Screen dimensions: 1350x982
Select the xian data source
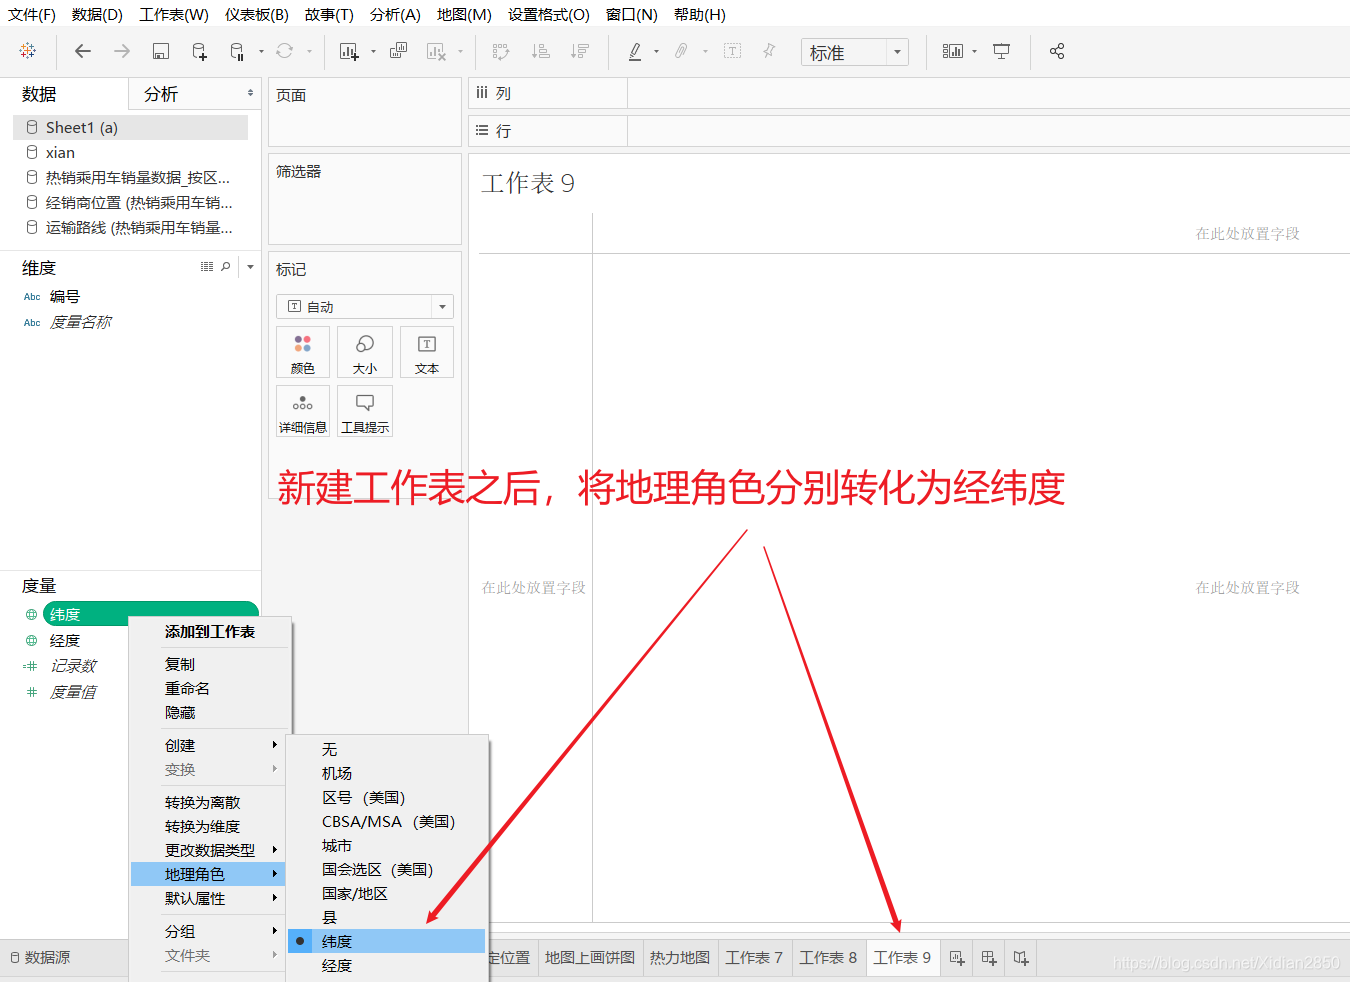pyautogui.click(x=60, y=153)
